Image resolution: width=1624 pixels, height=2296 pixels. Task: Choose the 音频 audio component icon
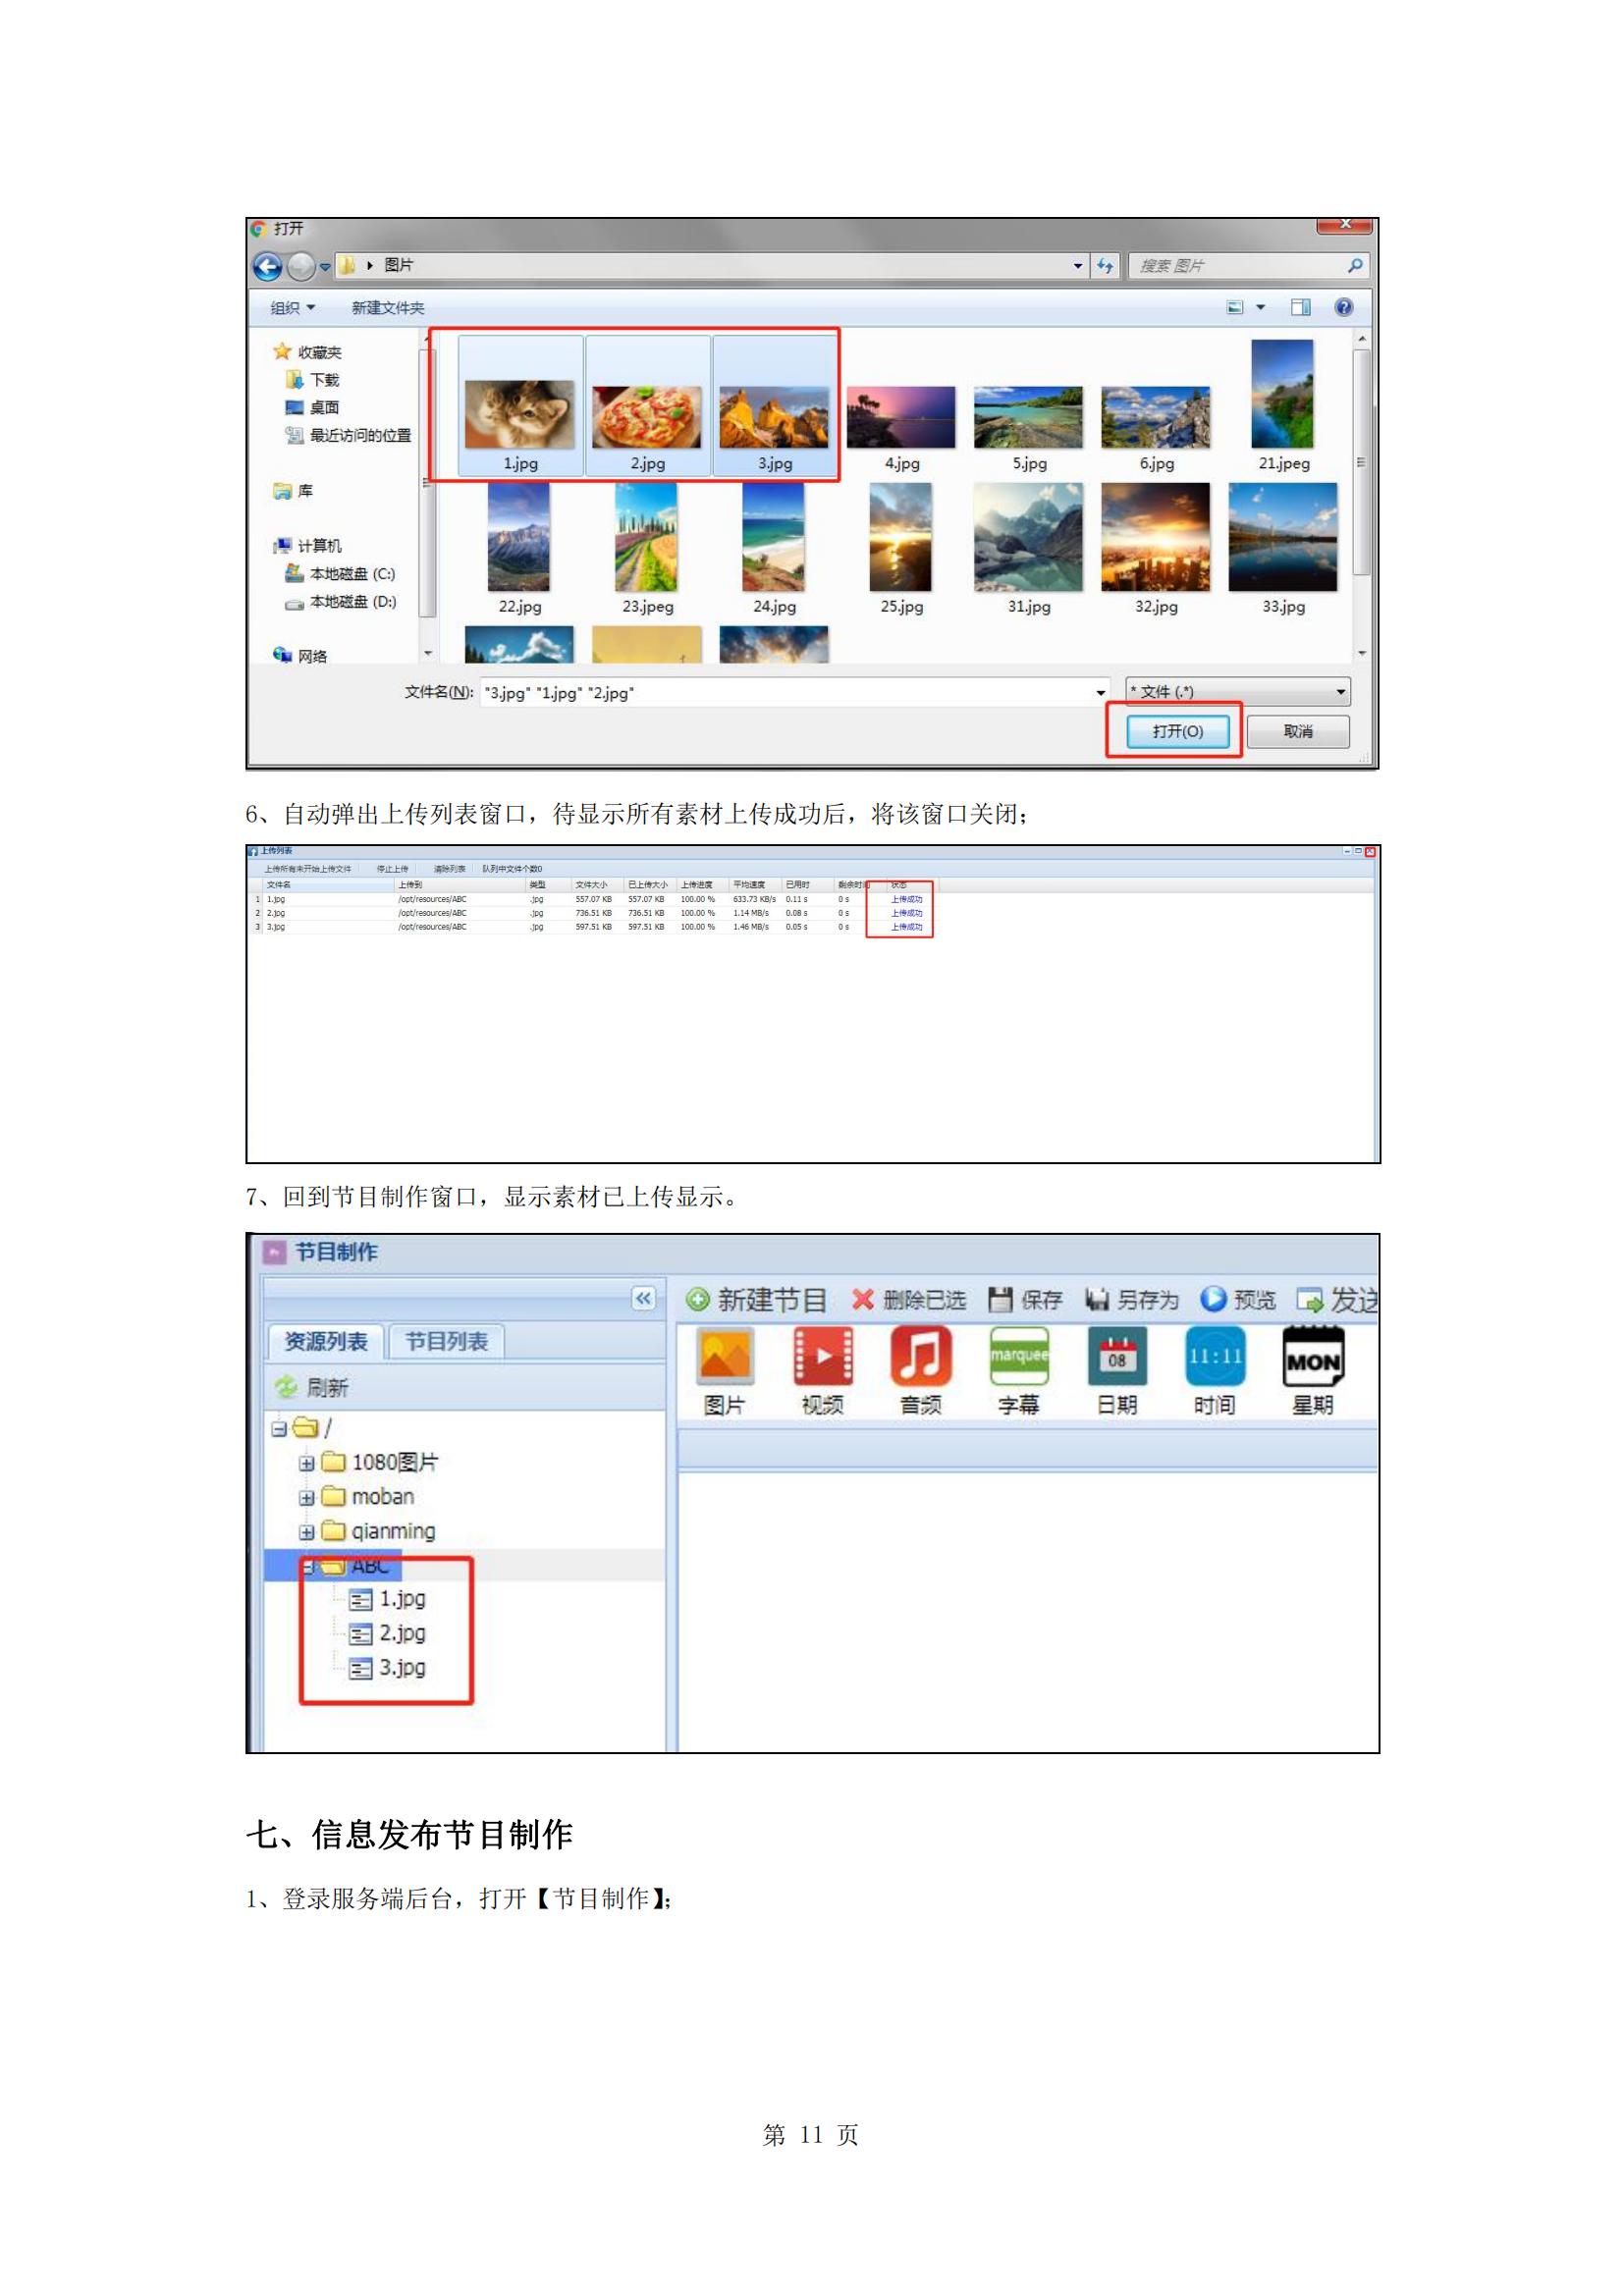[920, 1358]
